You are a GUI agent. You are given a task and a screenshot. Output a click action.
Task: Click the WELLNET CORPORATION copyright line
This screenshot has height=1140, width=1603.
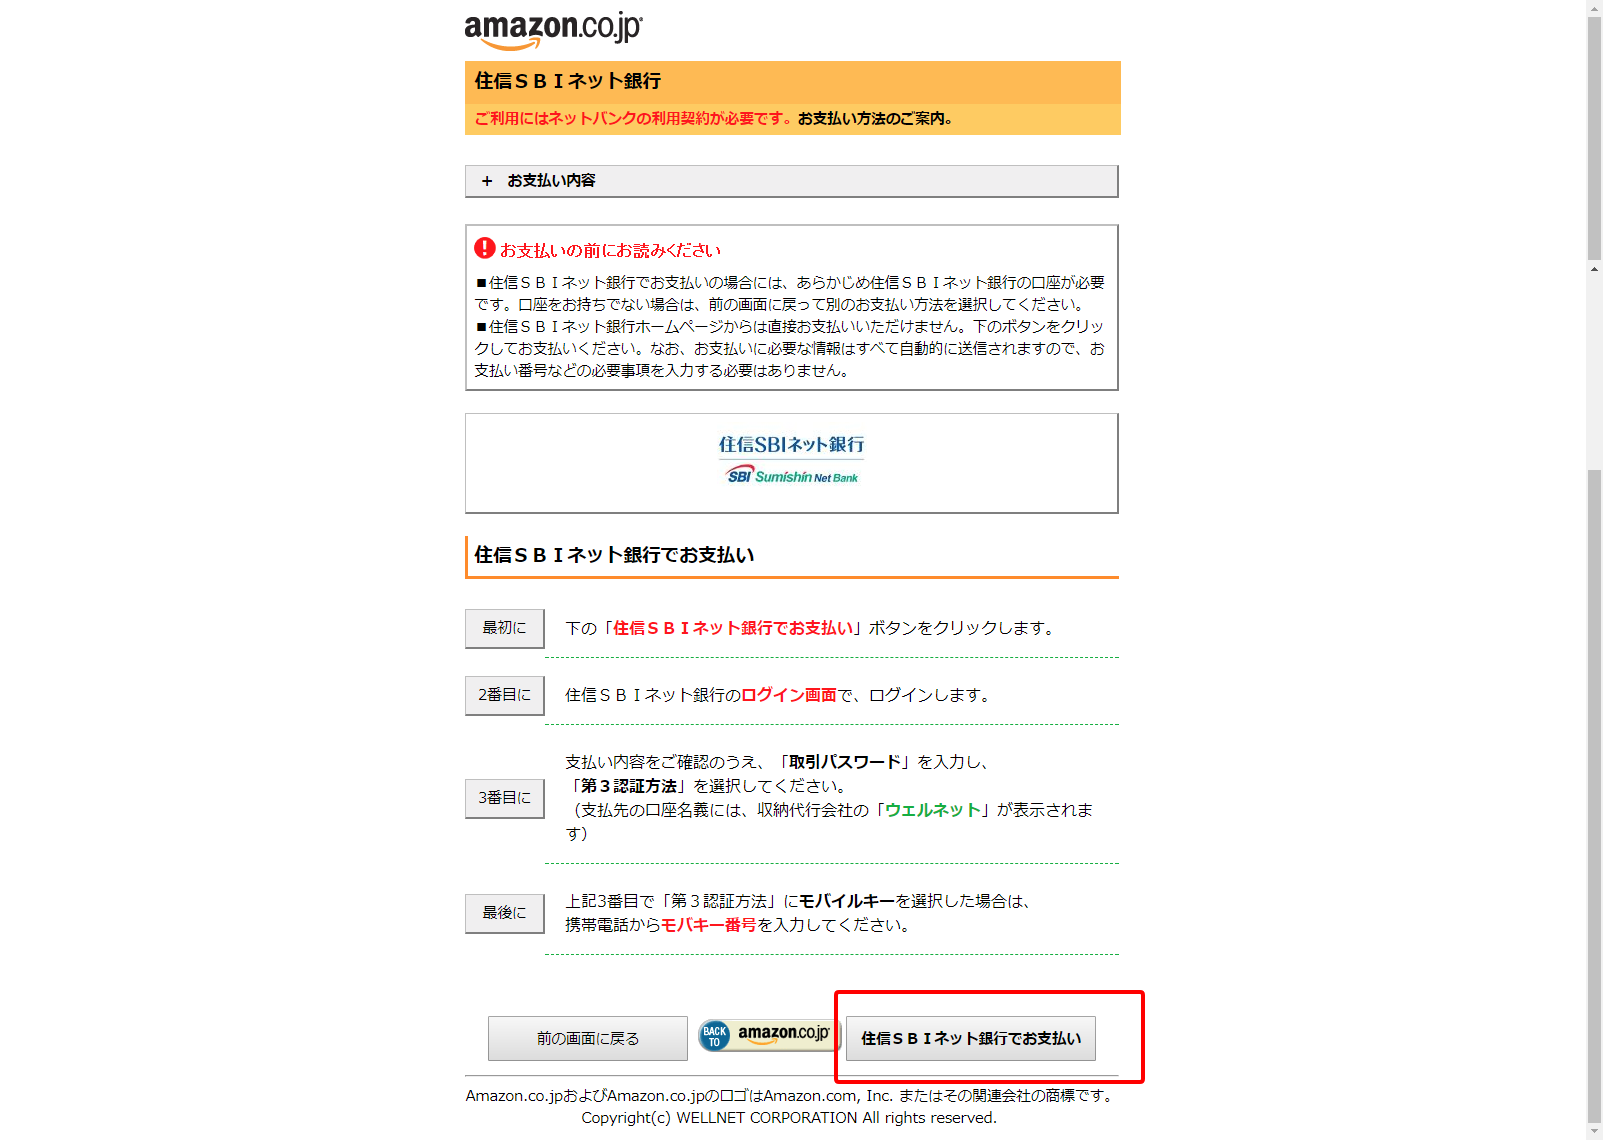tap(789, 1118)
